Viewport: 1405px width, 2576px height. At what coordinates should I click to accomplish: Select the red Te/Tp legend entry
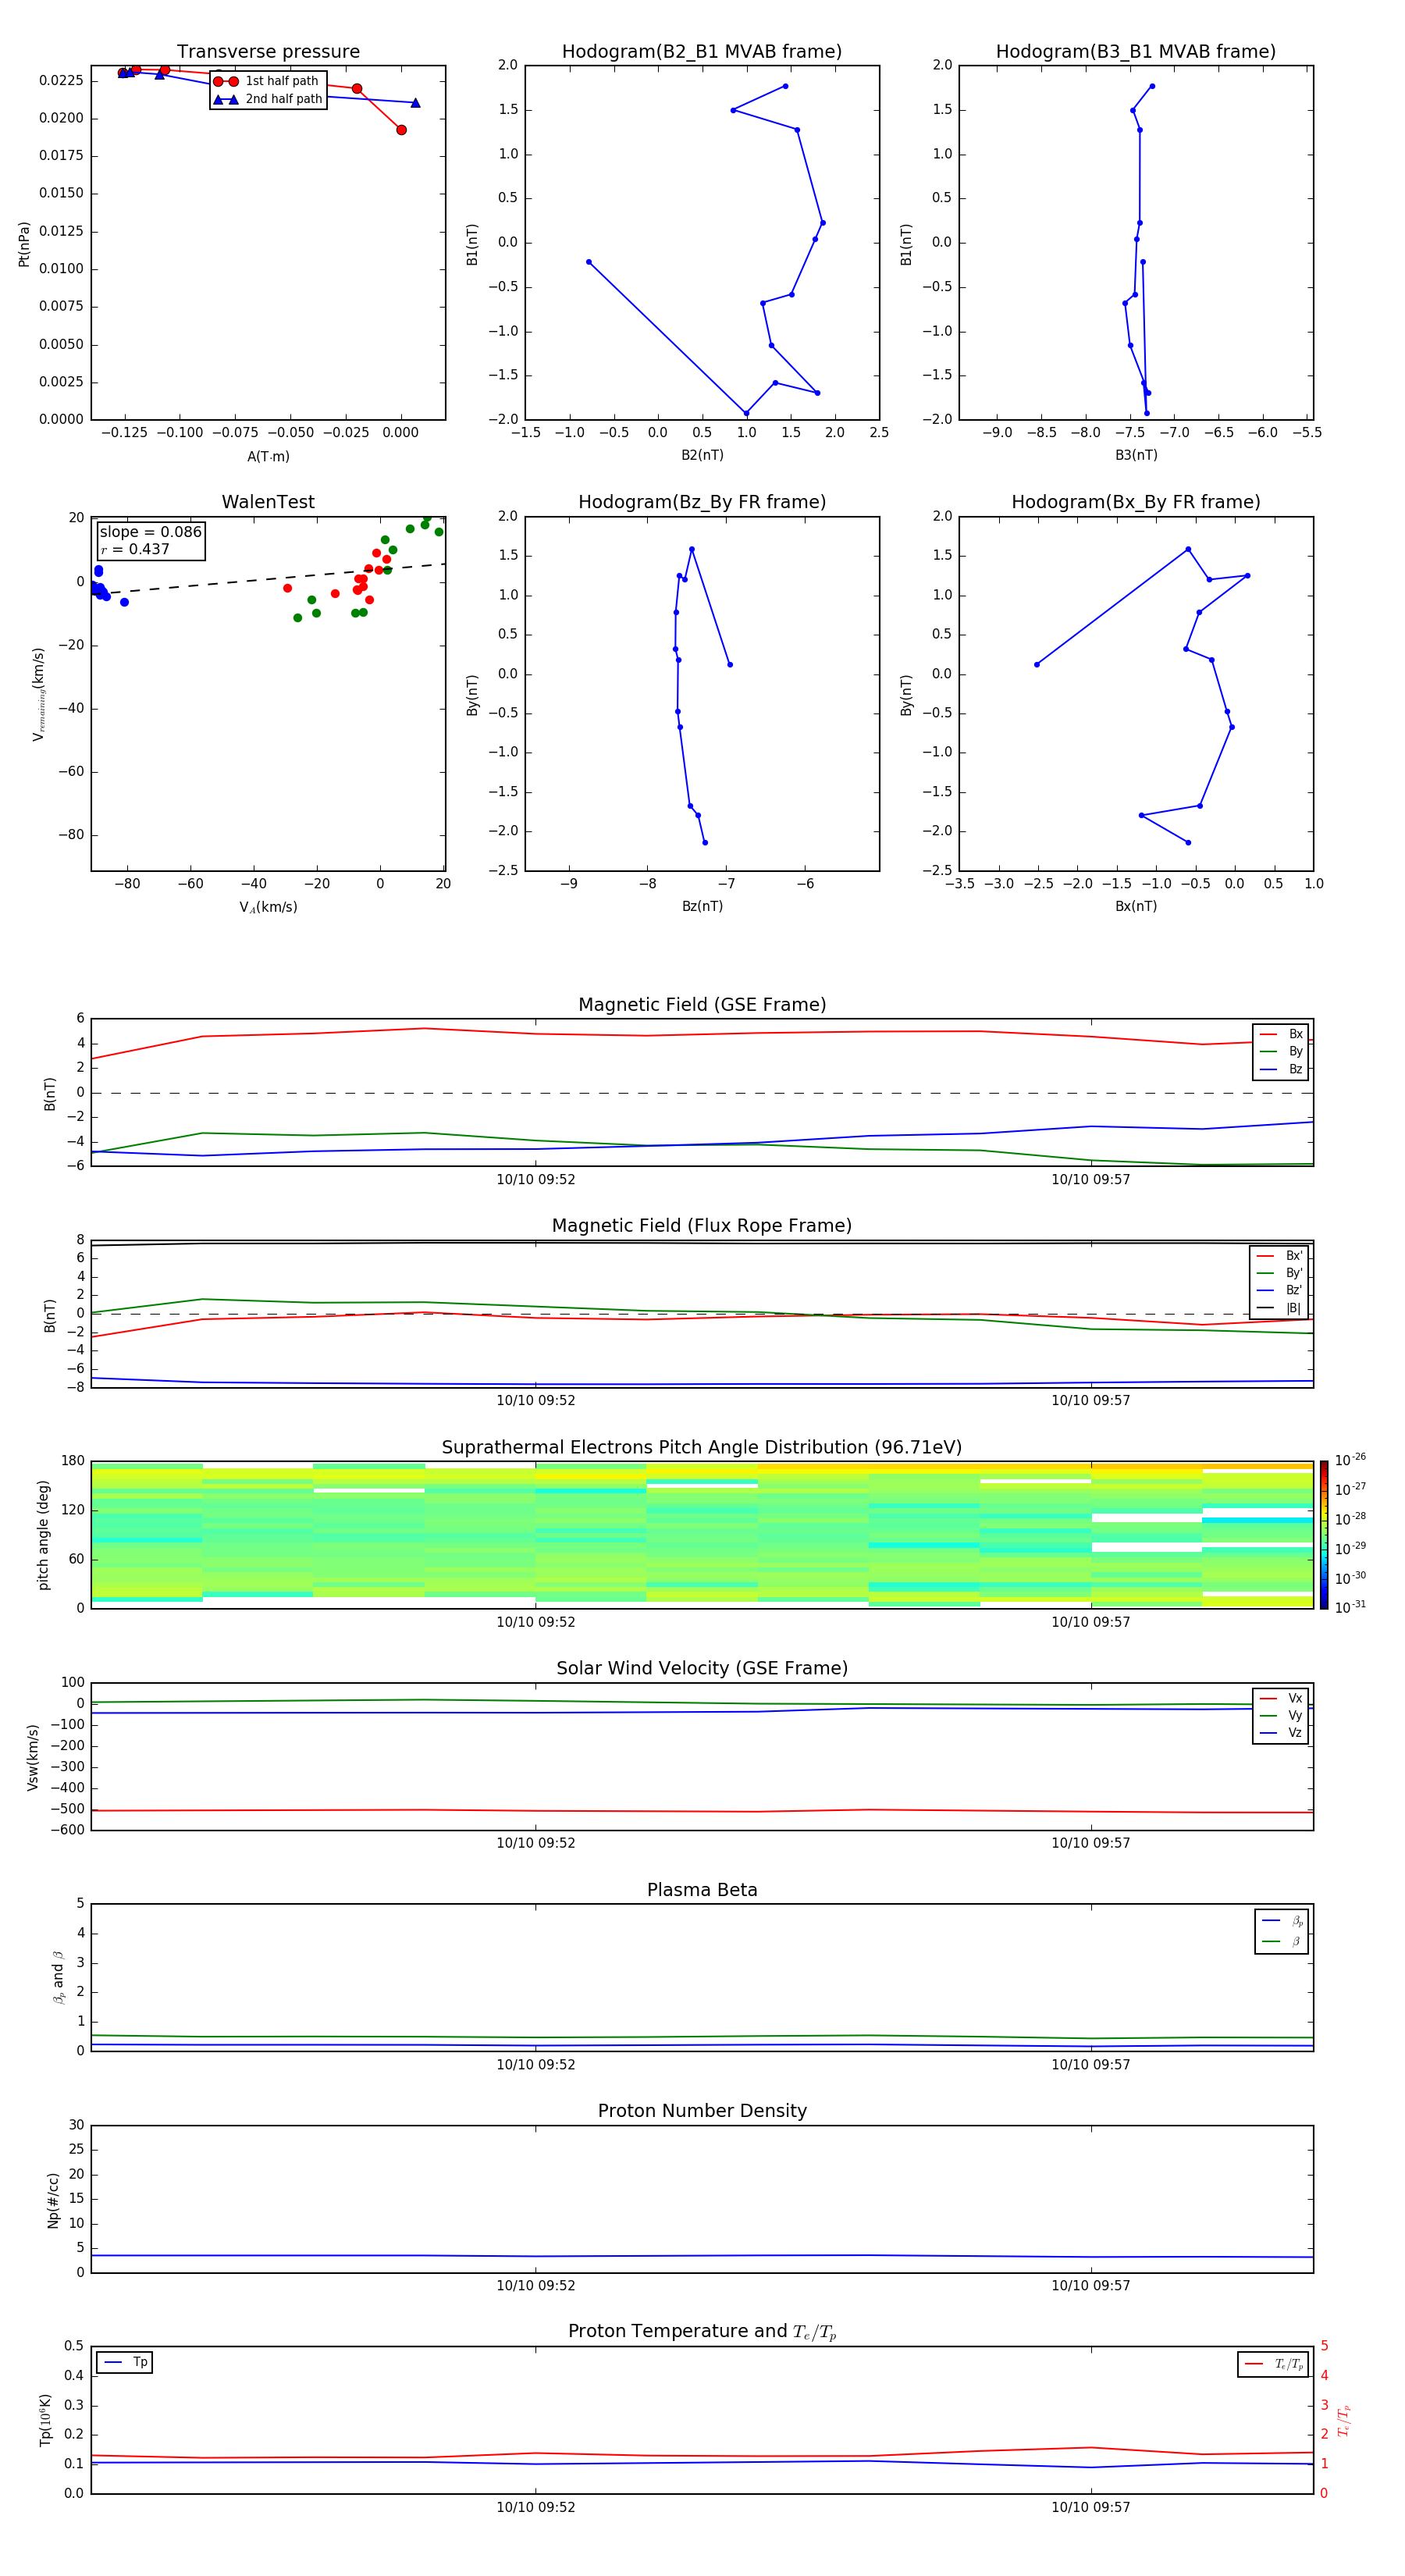[1273, 2364]
